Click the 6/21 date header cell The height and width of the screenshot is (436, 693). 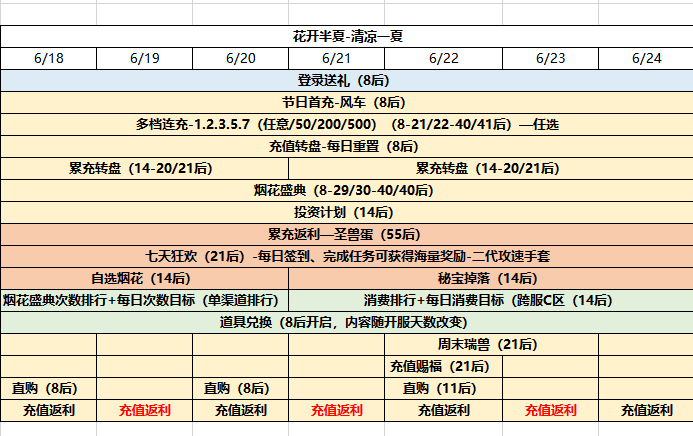coord(336,58)
